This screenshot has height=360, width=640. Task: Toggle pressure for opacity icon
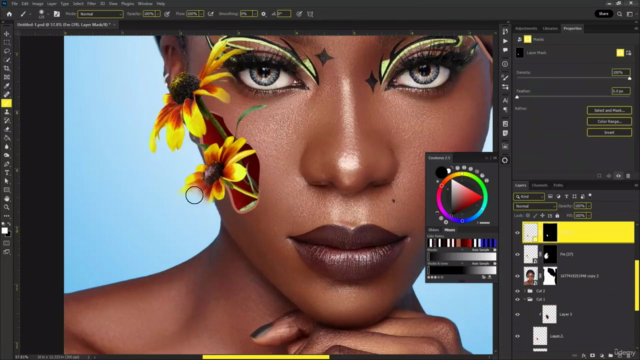pyautogui.click(x=167, y=14)
